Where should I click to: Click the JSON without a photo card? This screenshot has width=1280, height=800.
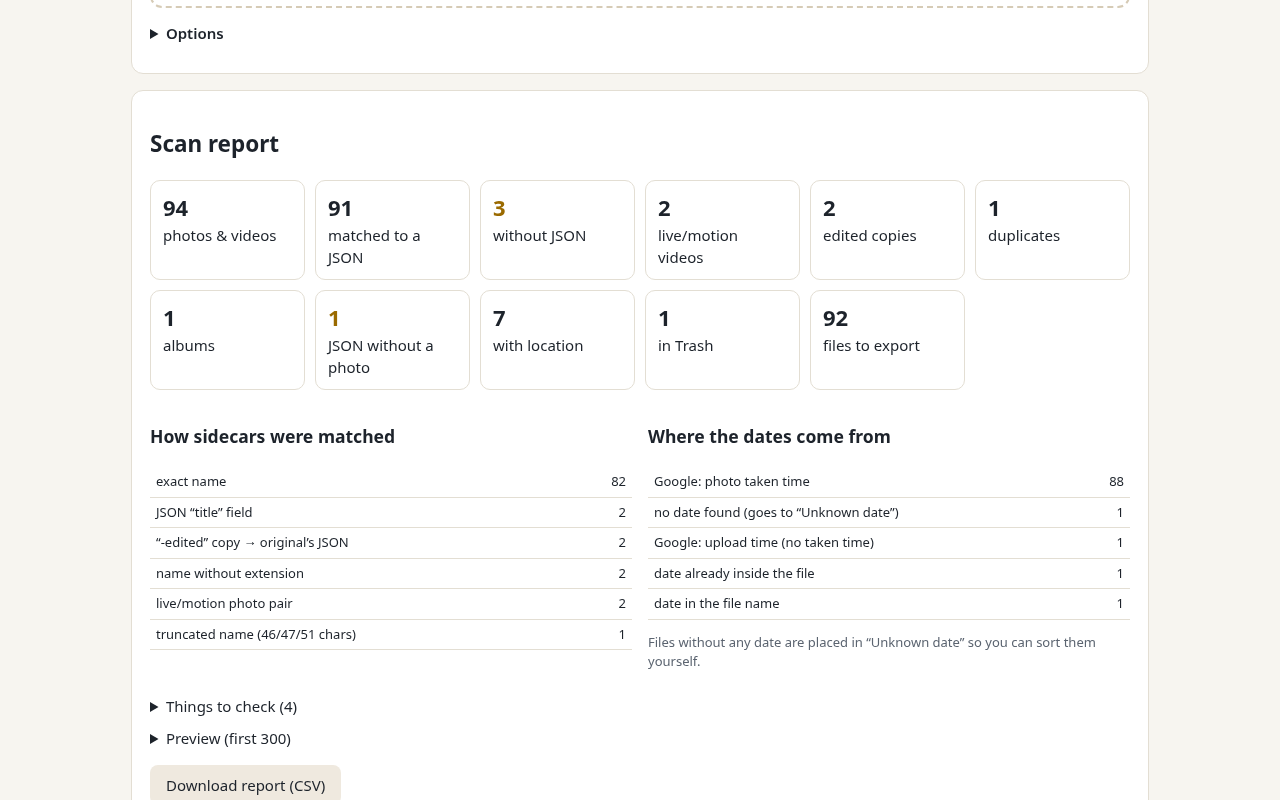[392, 340]
